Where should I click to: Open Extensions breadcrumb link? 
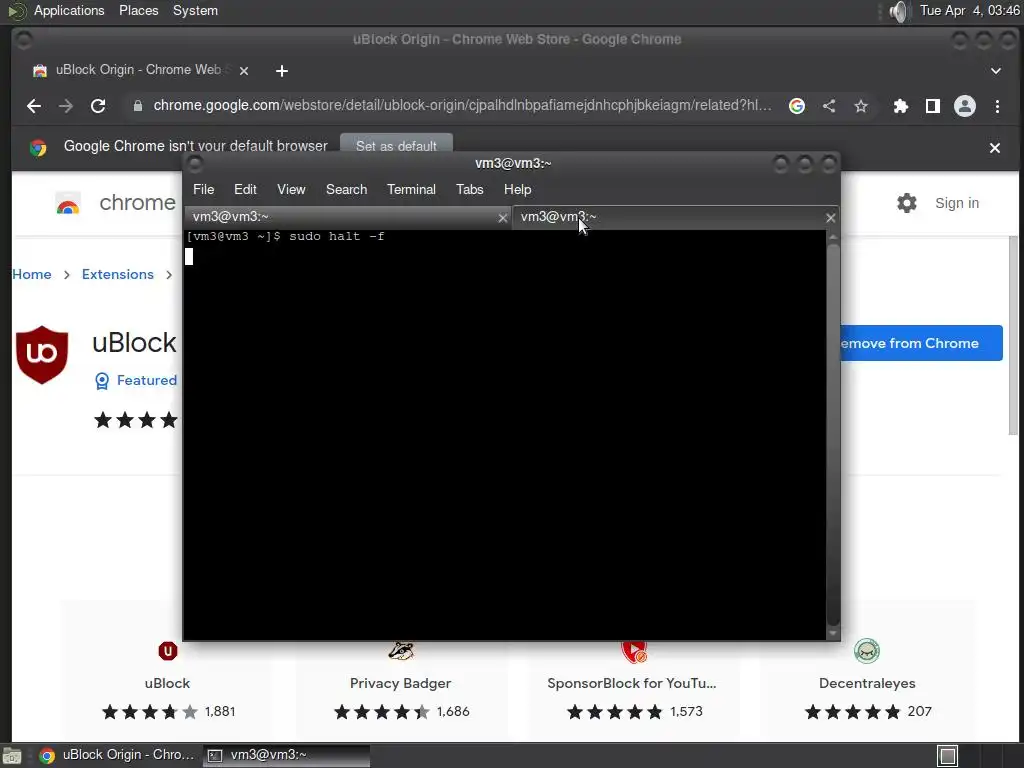(118, 274)
